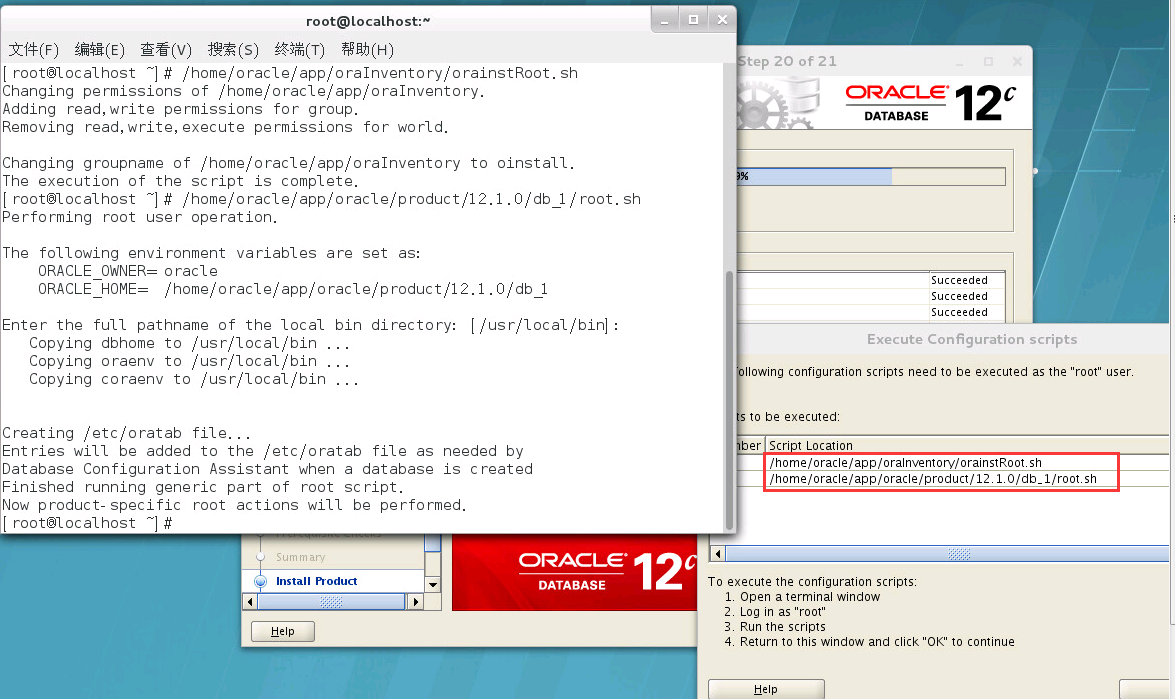
Task: Click right arrow of steps list scrollbar
Action: click(x=416, y=602)
